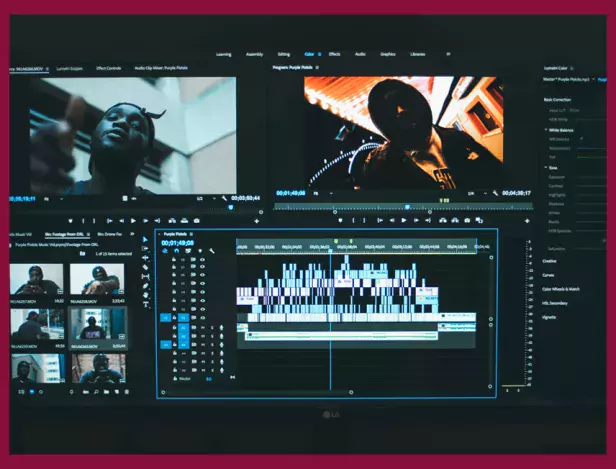The width and height of the screenshot is (616, 469).
Task: Hide video track V1 with eye icon
Action: [202, 317]
